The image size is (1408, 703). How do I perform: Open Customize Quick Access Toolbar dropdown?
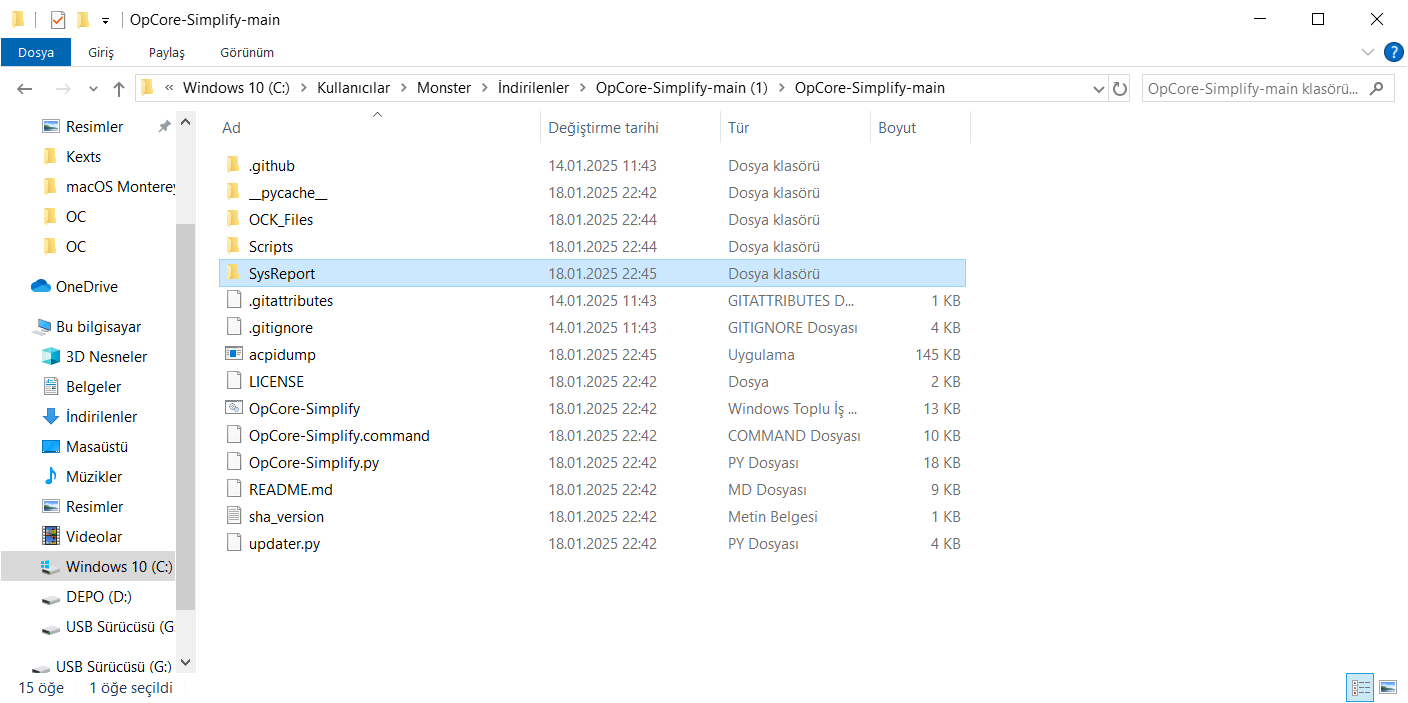pyautogui.click(x=105, y=20)
